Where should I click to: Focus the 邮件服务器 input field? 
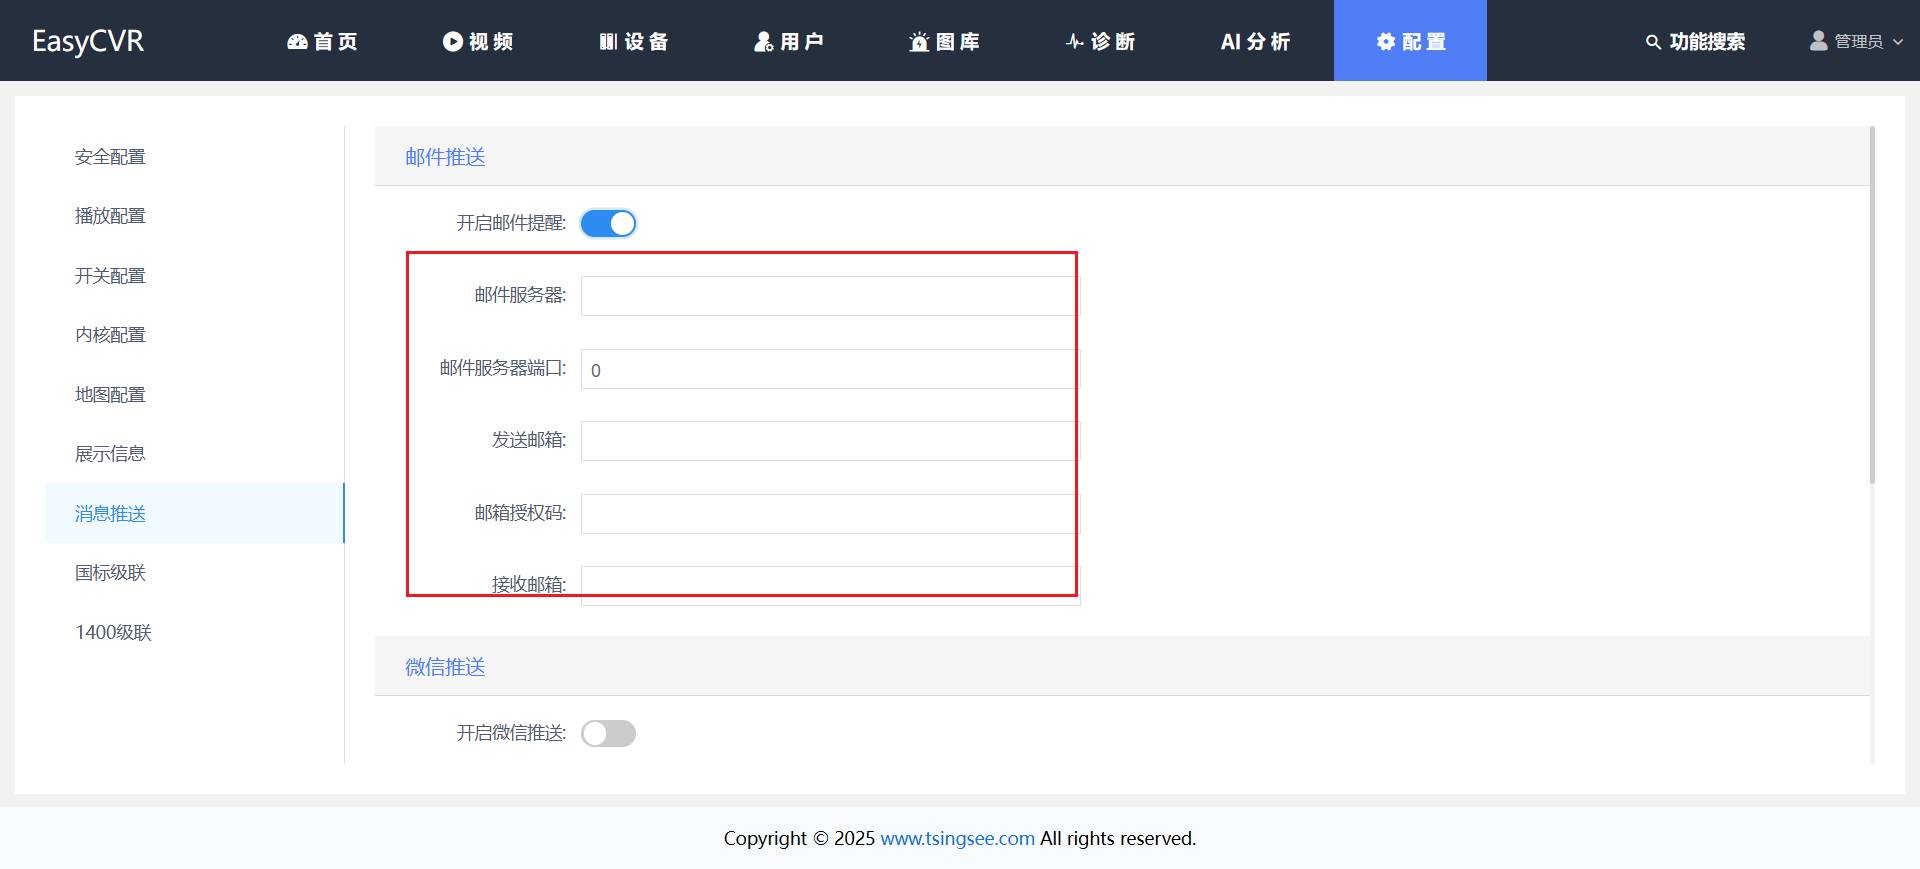tap(830, 296)
